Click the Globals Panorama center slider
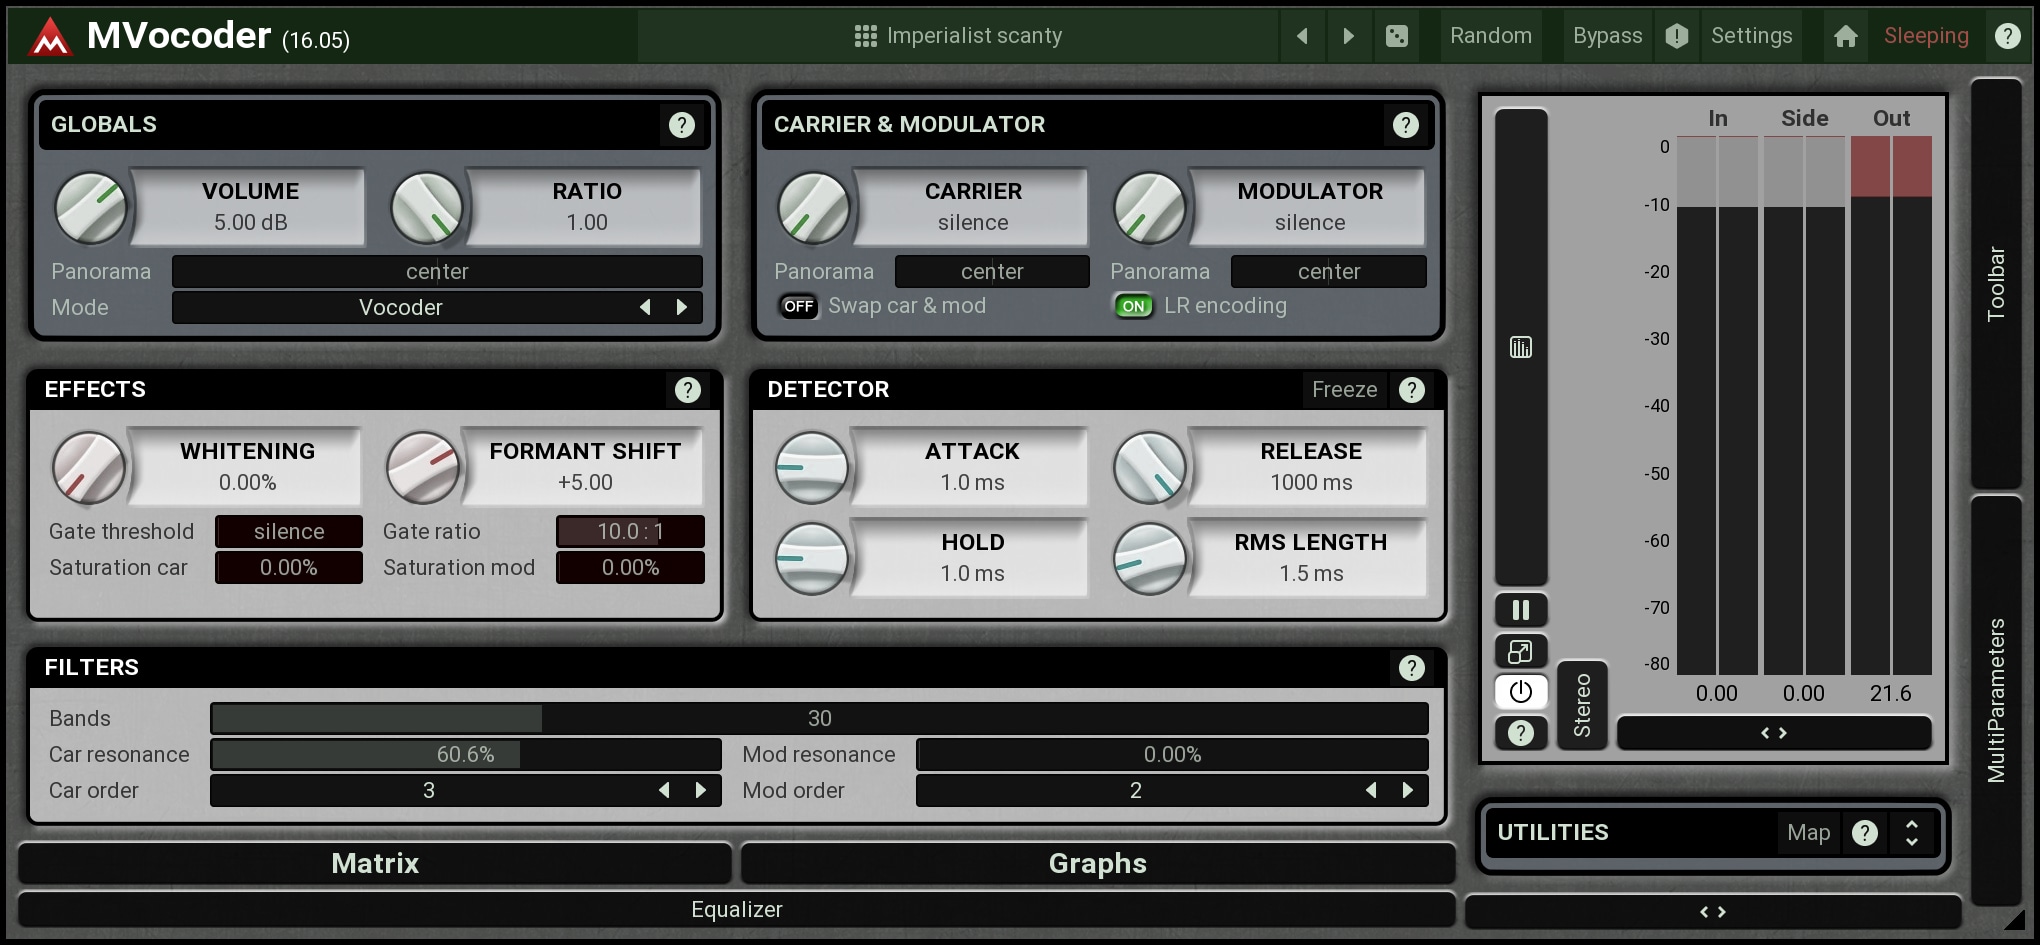Image resolution: width=2040 pixels, height=945 pixels. click(x=437, y=271)
